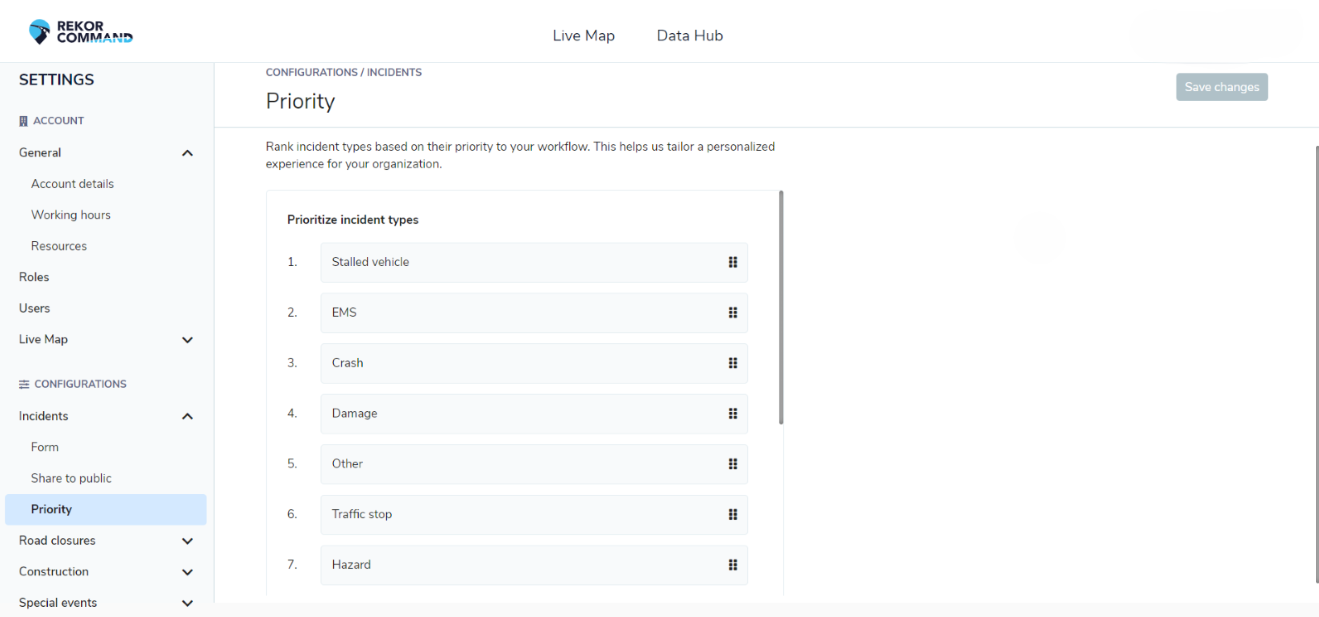1319x617 pixels.
Task: Collapse the General section chevron
Action: (x=187, y=153)
